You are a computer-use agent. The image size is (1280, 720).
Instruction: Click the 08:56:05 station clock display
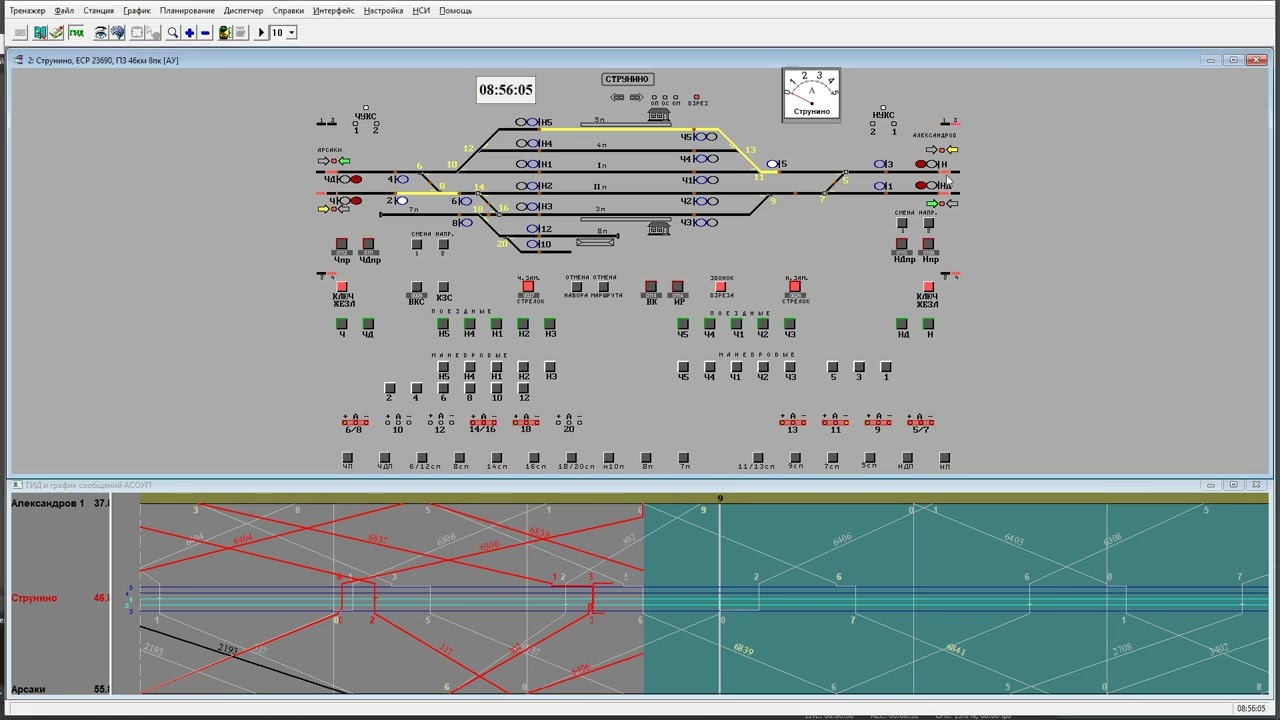pos(506,90)
